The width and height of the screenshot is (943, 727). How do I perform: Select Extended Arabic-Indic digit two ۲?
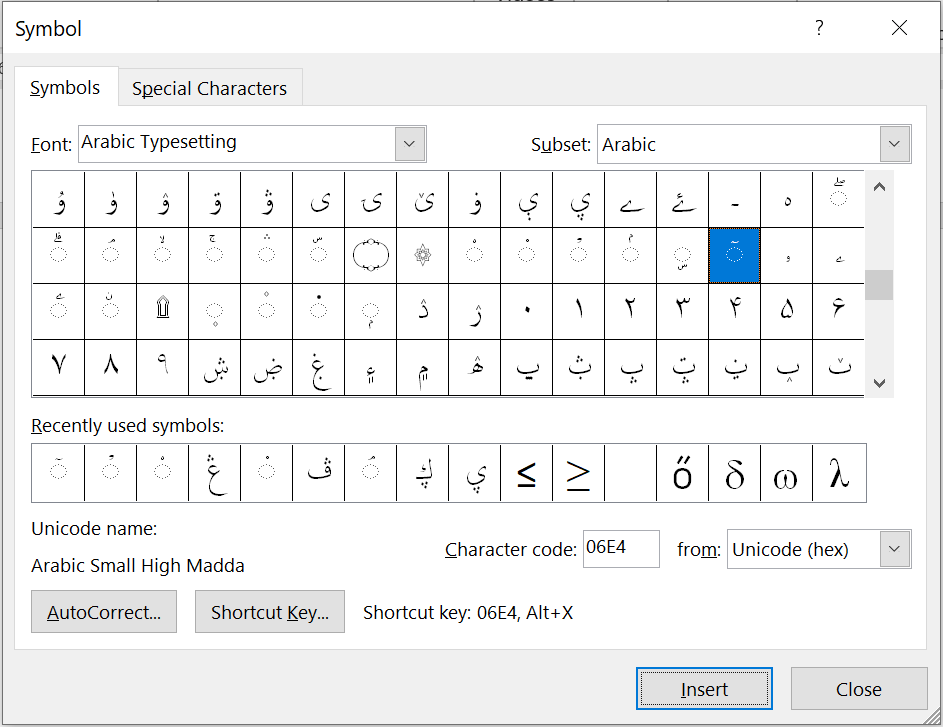pyautogui.click(x=630, y=311)
